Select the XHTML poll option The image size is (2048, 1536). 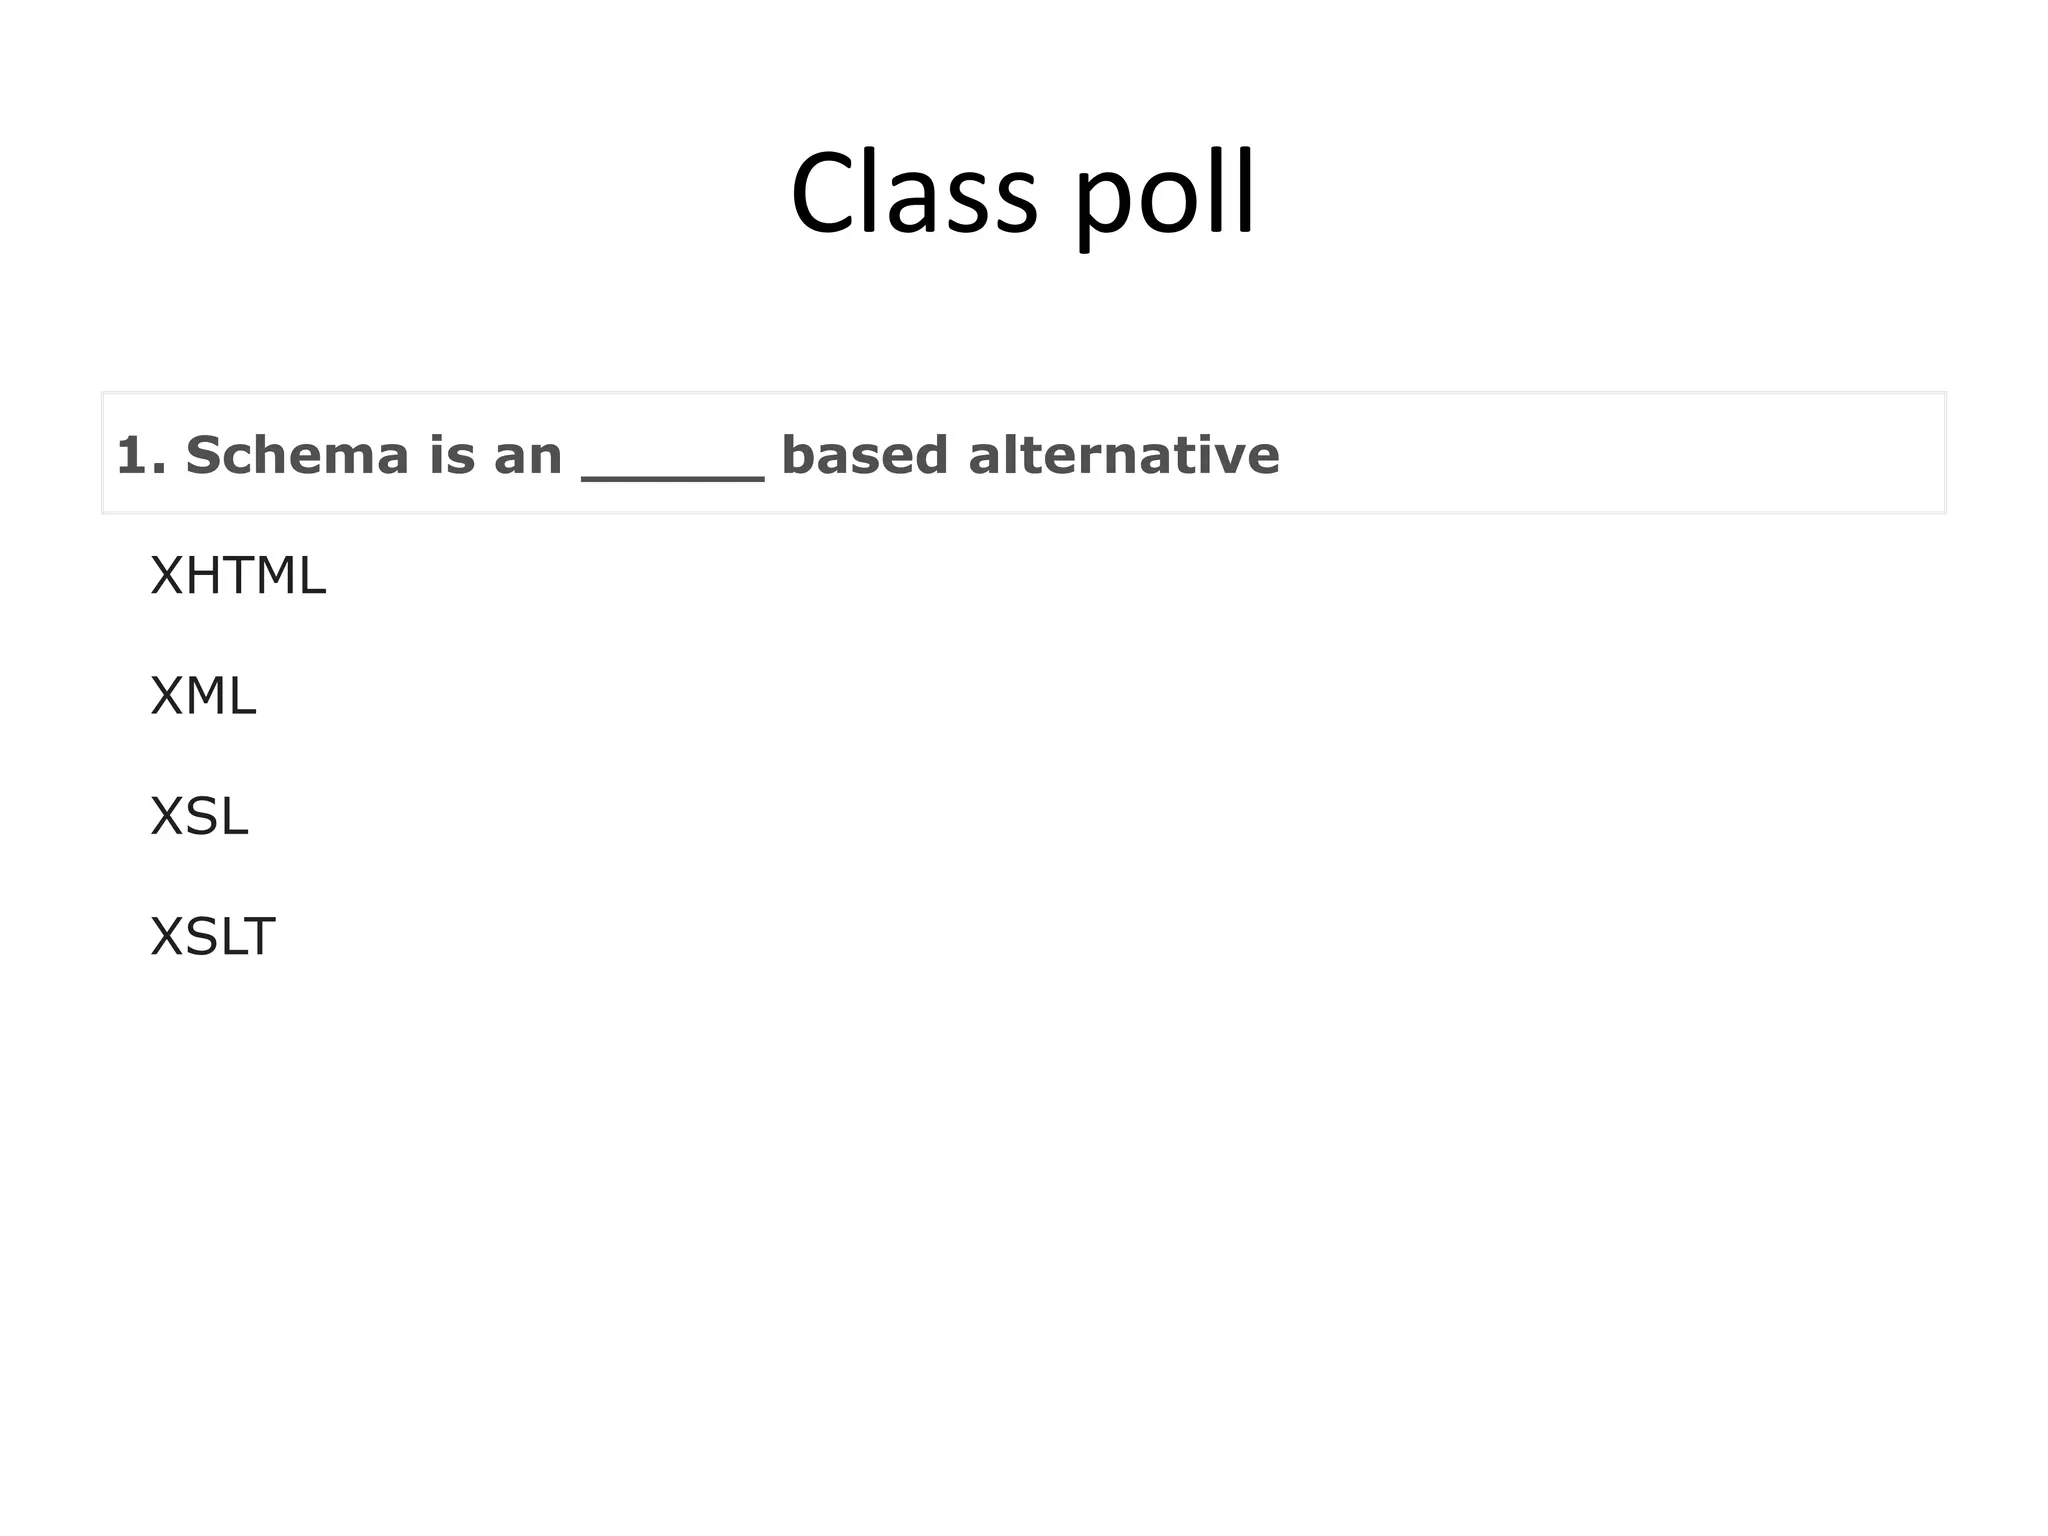pyautogui.click(x=238, y=577)
